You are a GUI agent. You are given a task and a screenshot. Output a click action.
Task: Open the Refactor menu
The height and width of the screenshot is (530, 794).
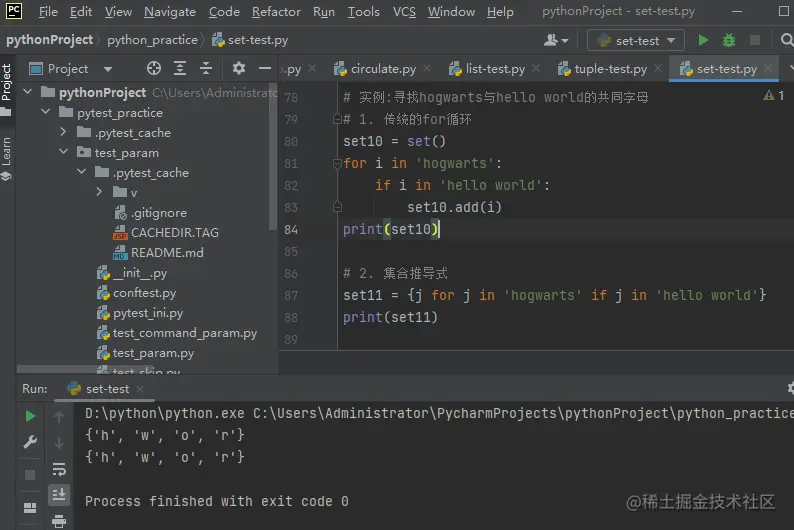(276, 12)
